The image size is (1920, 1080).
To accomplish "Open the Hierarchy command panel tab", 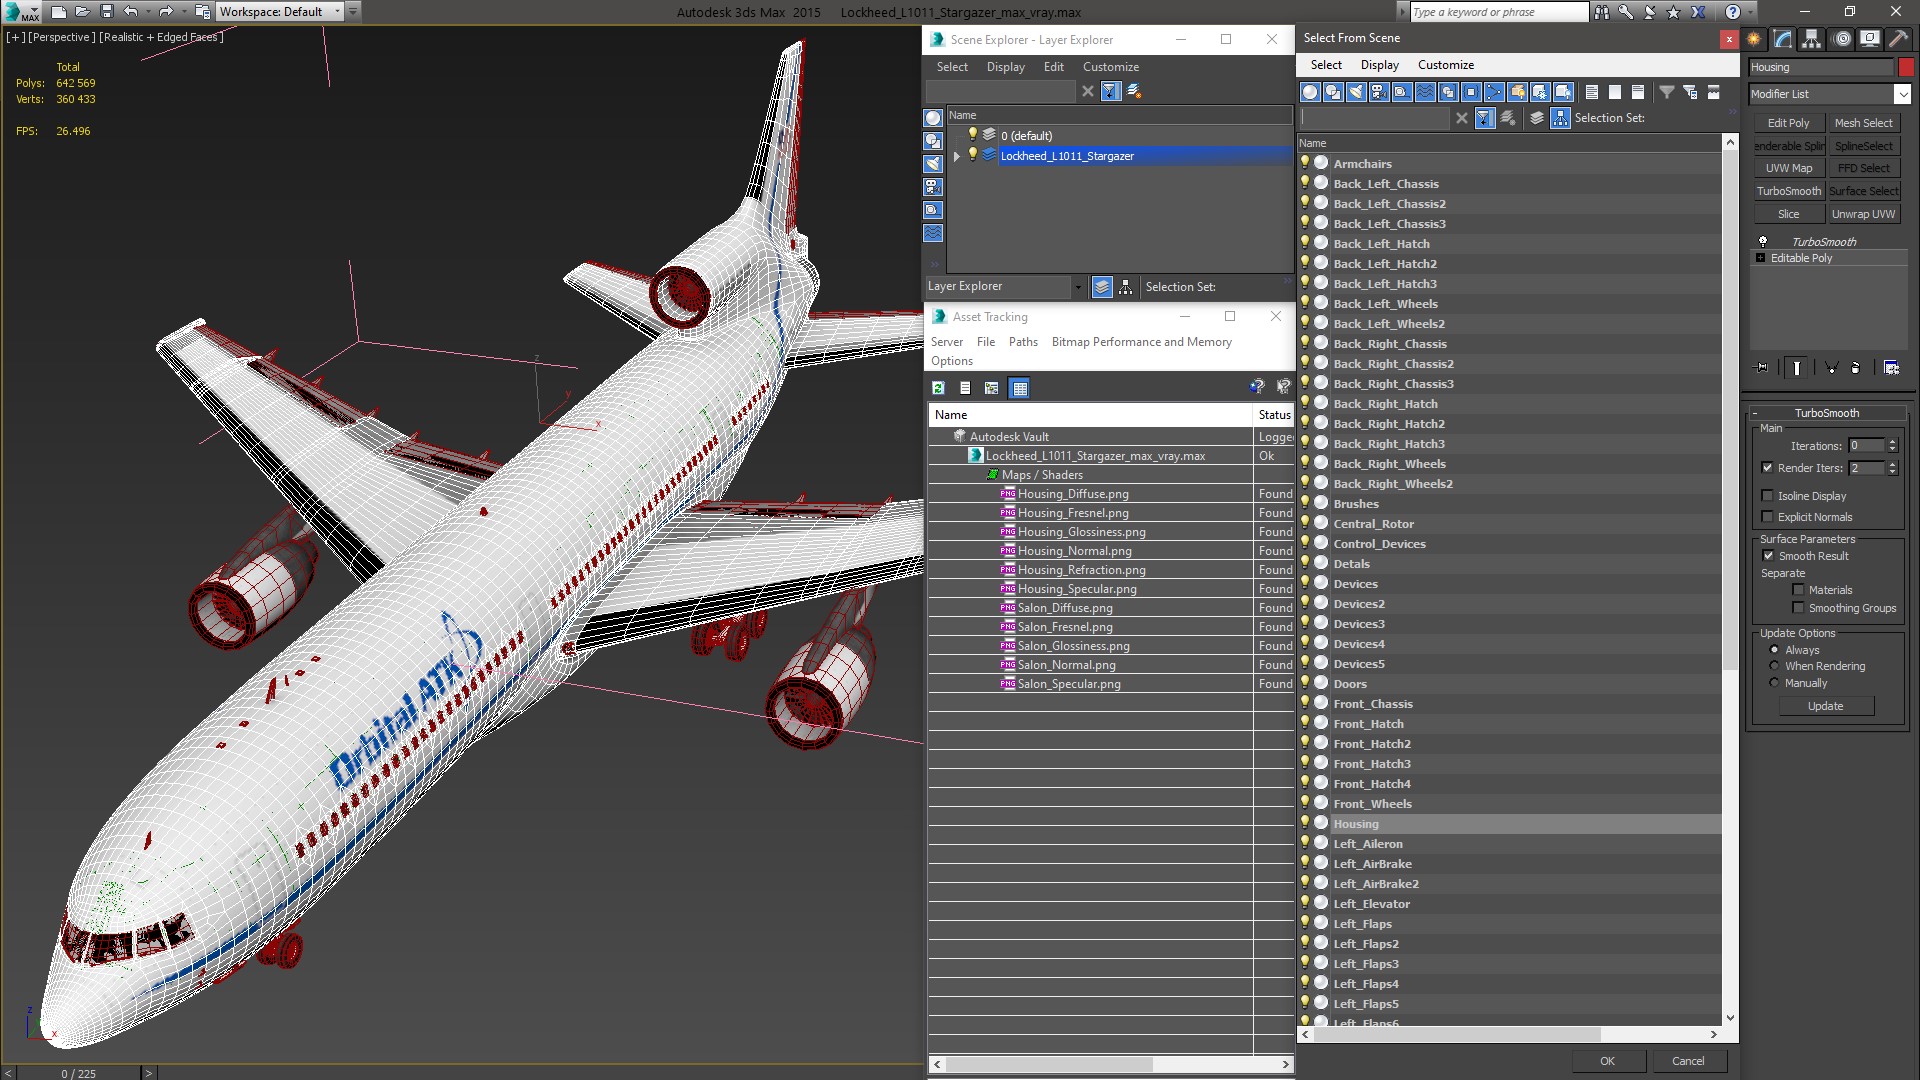I will [1811, 39].
